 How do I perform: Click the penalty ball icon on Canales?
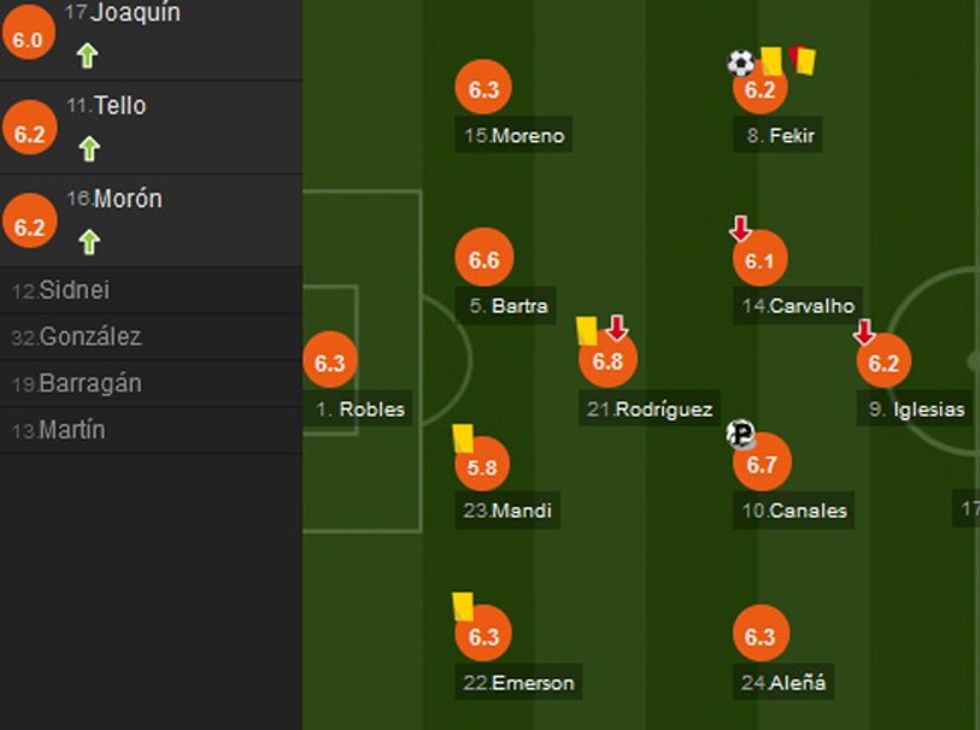point(741,434)
